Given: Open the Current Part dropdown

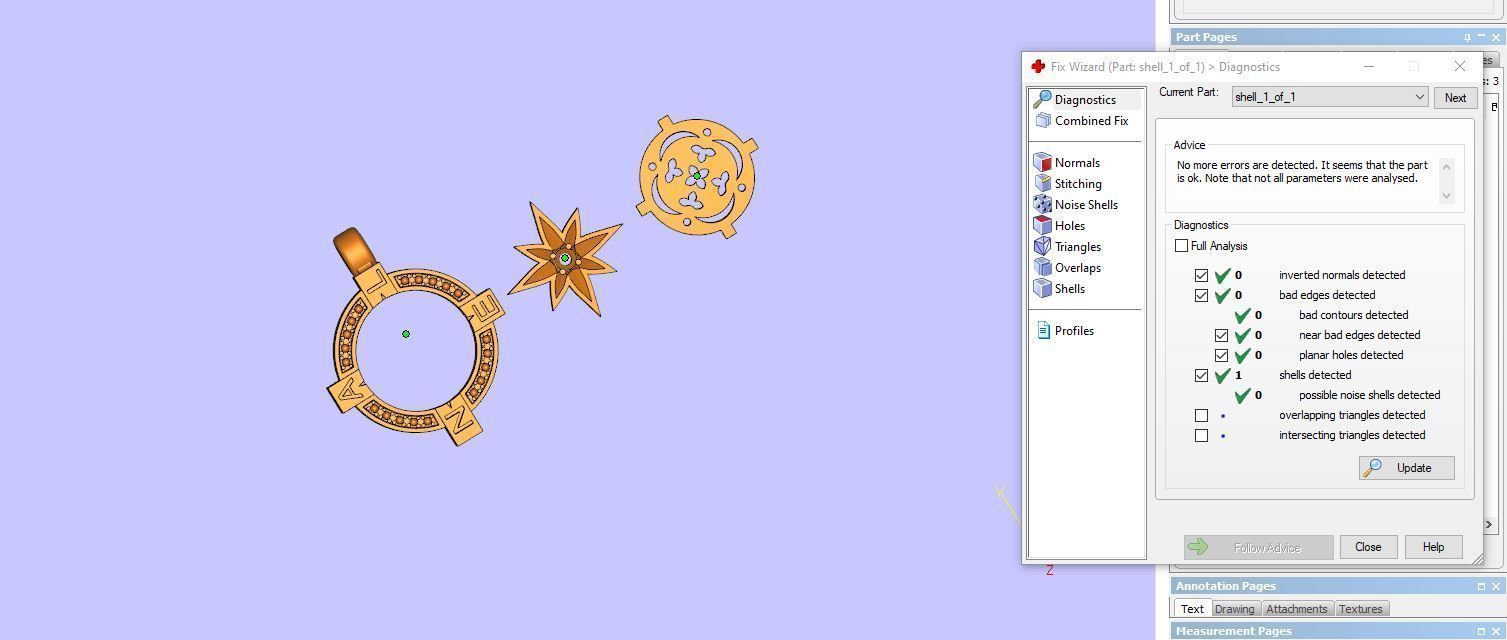Looking at the screenshot, I should click(1329, 97).
